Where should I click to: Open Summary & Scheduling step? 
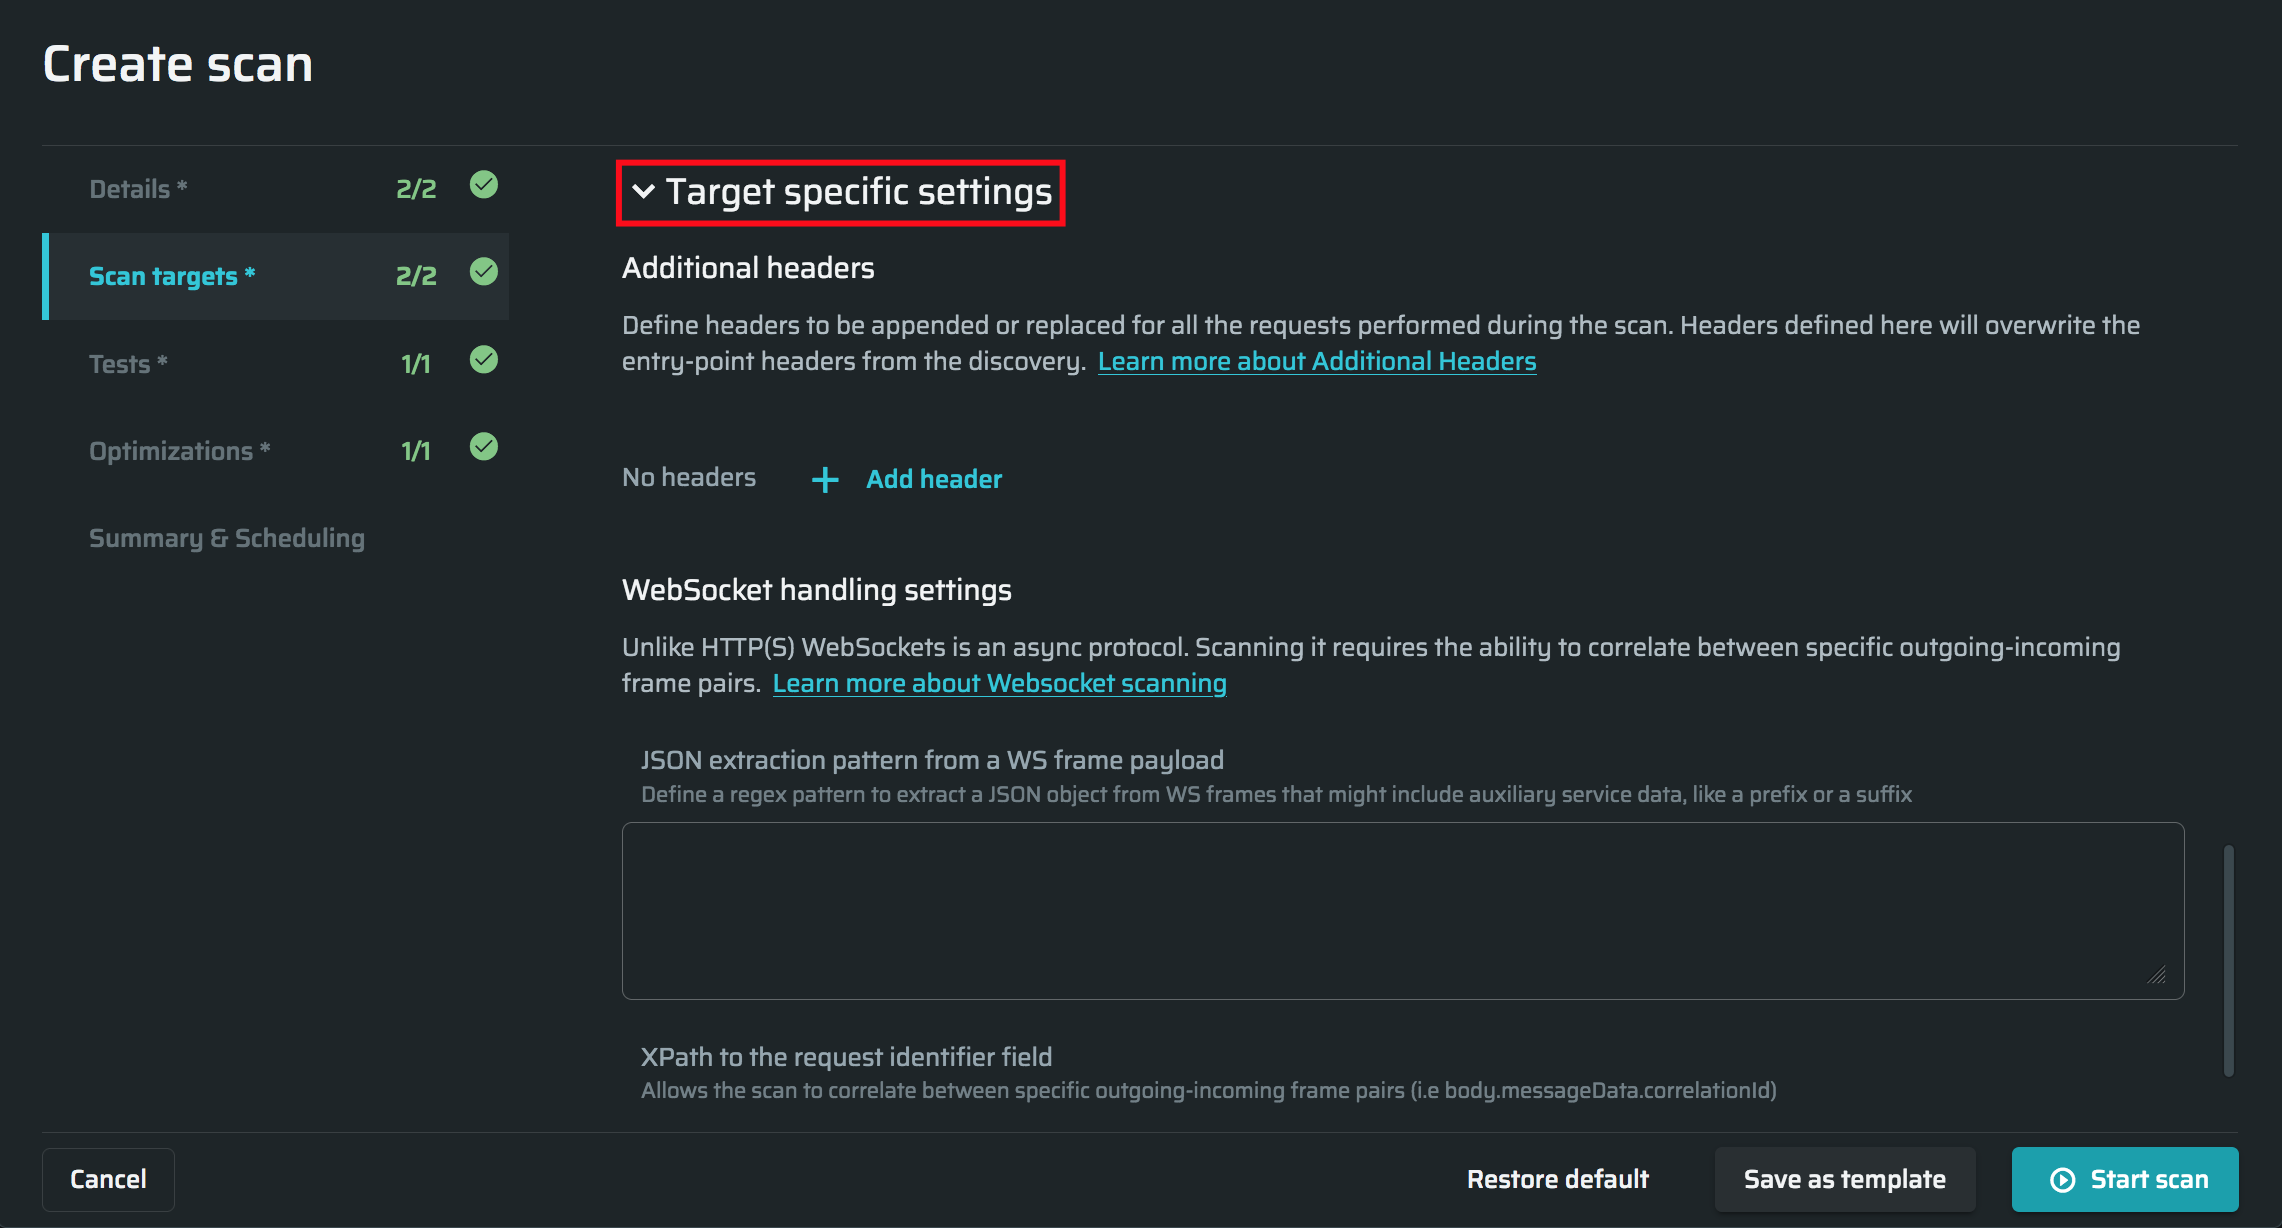[227, 538]
